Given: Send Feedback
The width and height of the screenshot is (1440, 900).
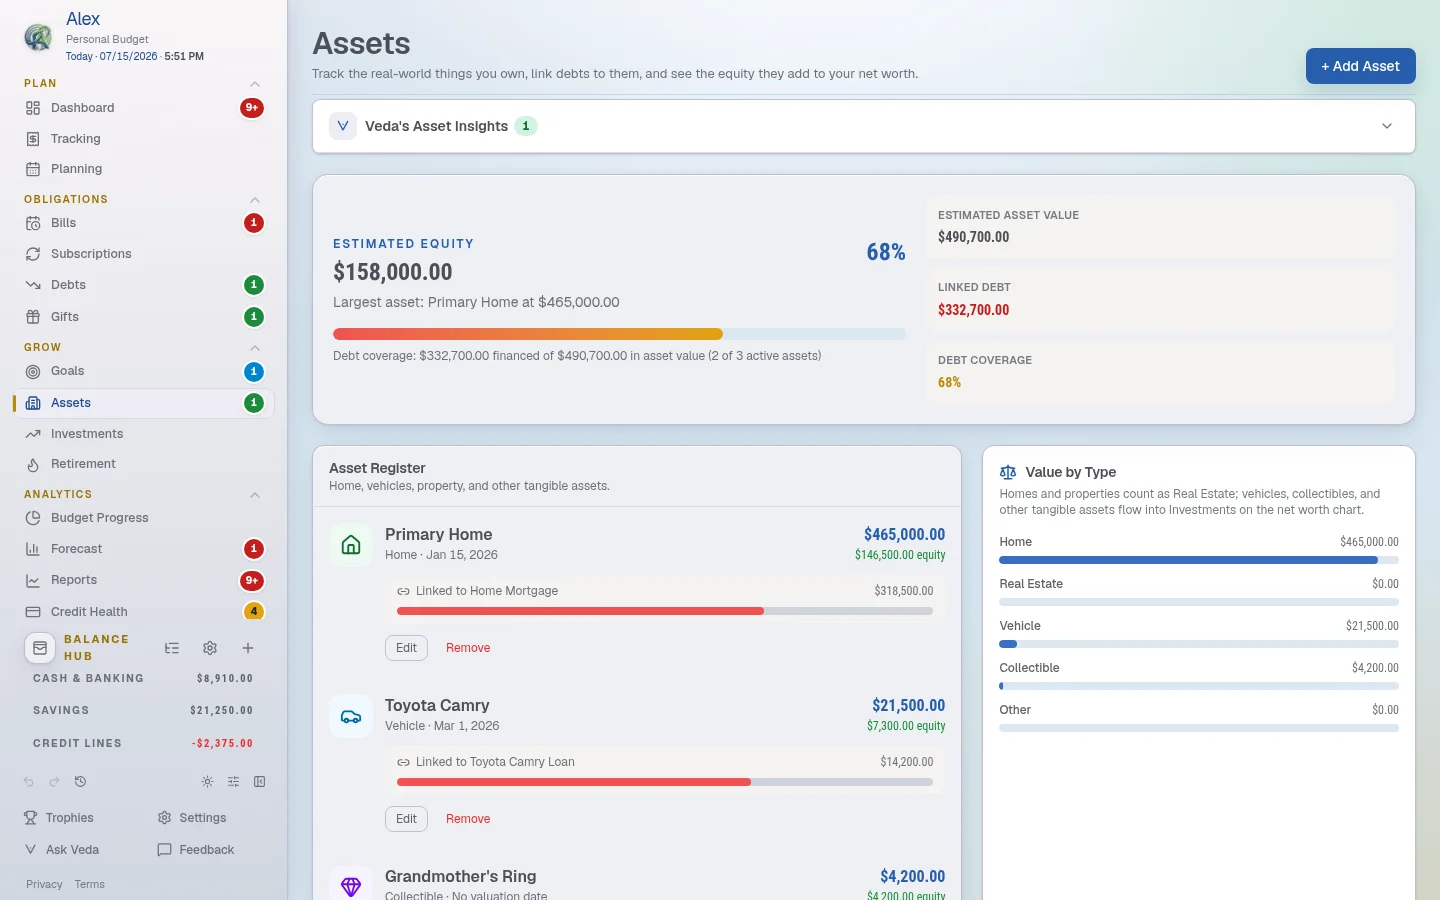Looking at the screenshot, I should [196, 850].
